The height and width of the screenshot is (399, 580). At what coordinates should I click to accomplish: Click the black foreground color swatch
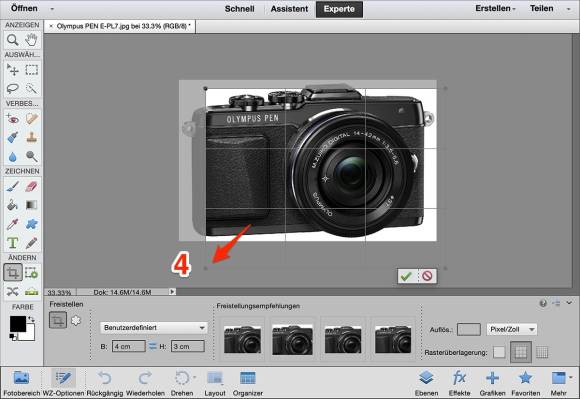[18, 324]
